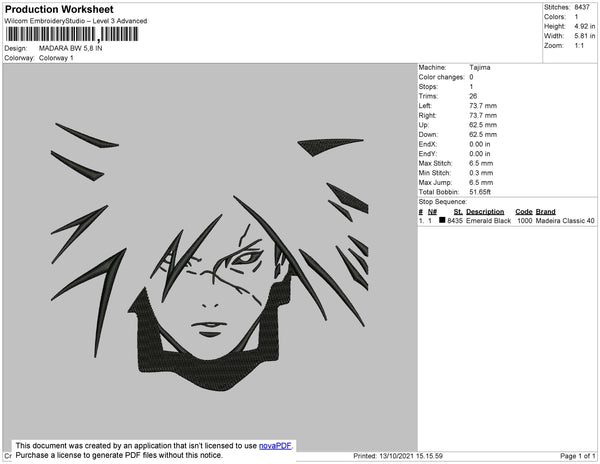Viewport: 600px width, 464px height.
Task: Select 'Madeira Classic 40' brand text
Action: [565, 221]
